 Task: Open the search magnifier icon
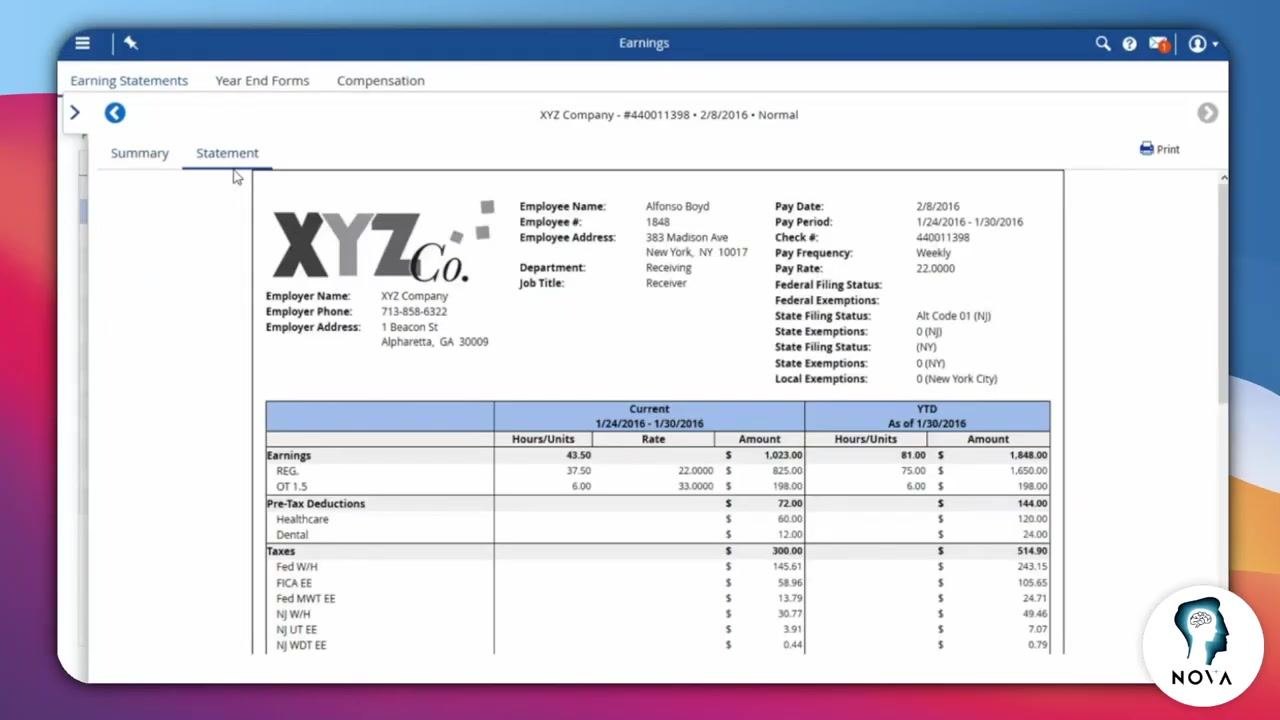(x=1103, y=43)
